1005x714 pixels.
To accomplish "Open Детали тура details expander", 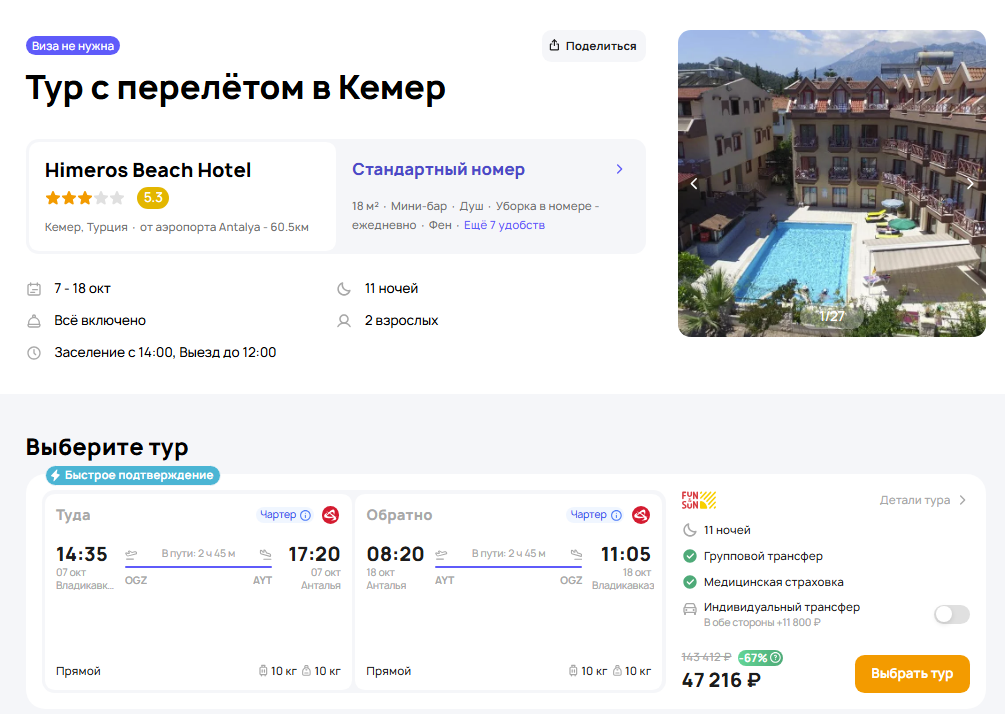I will click(x=923, y=500).
